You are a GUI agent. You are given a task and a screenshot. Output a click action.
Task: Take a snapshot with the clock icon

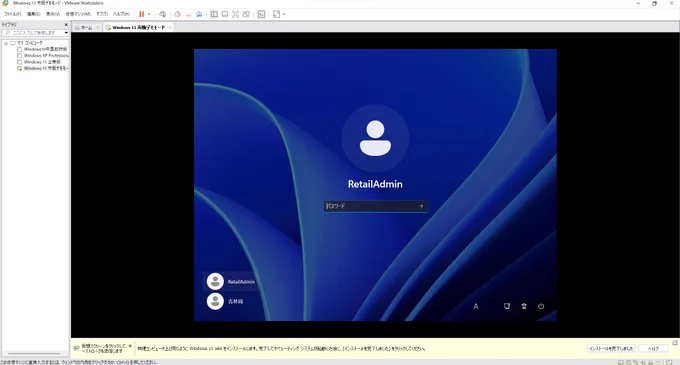pos(178,14)
